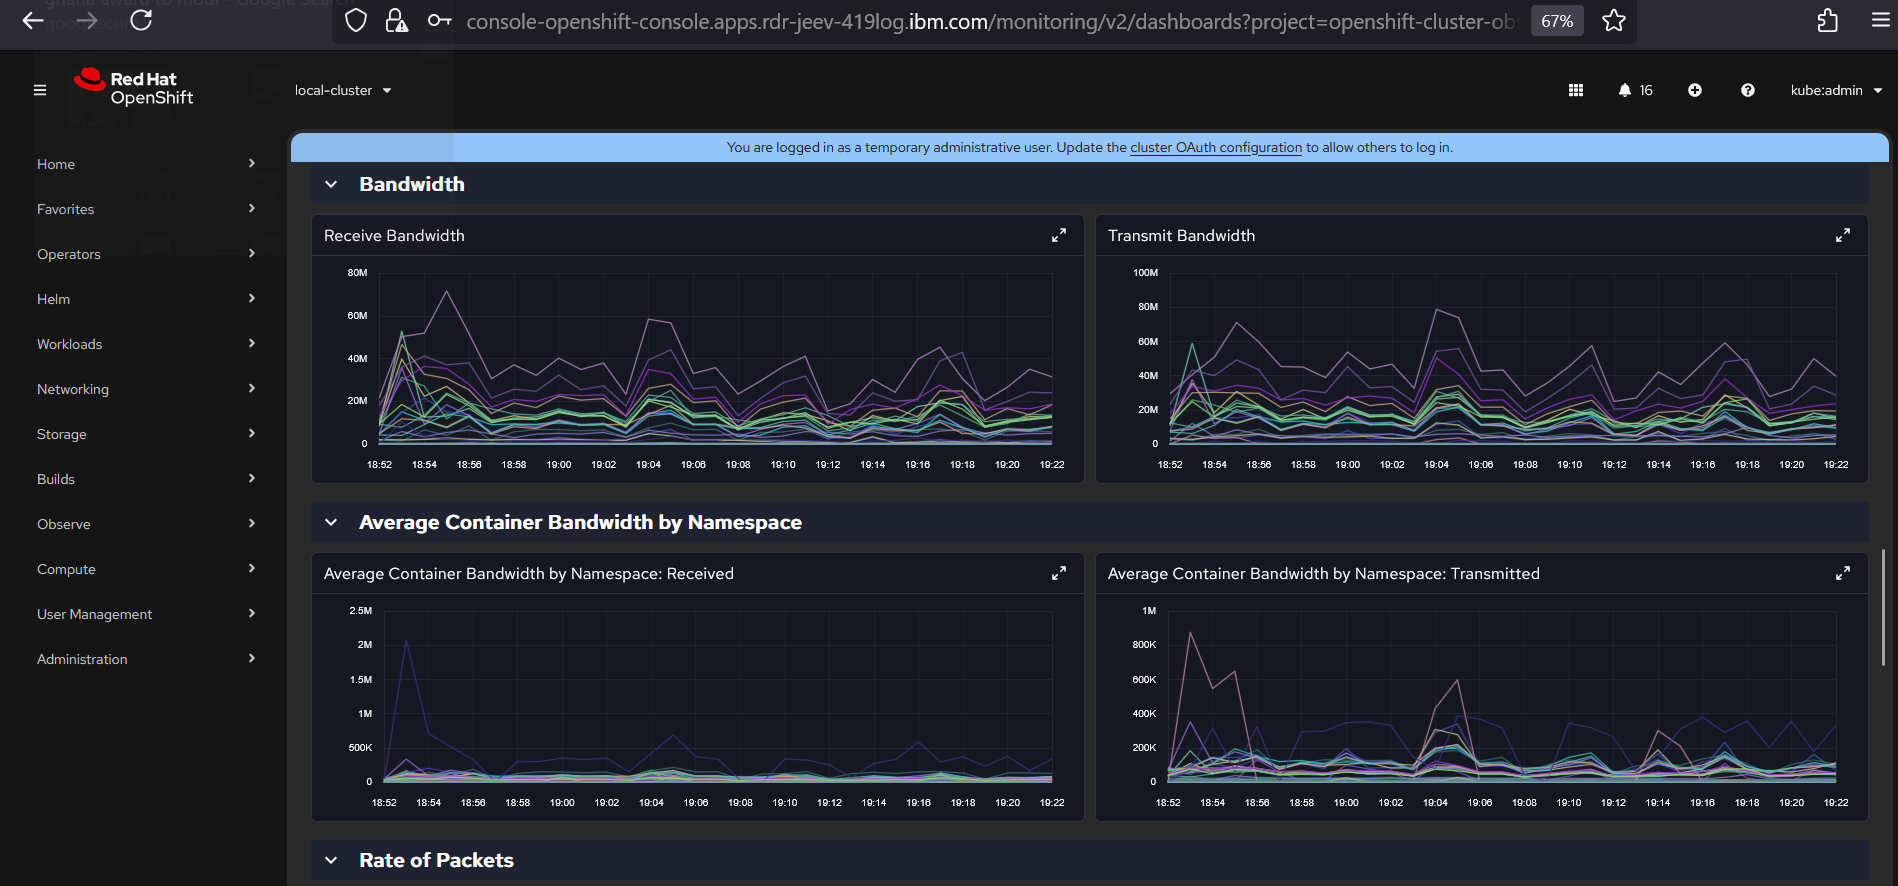Bookmark this page with the star
The image size is (1898, 886).
1613,21
